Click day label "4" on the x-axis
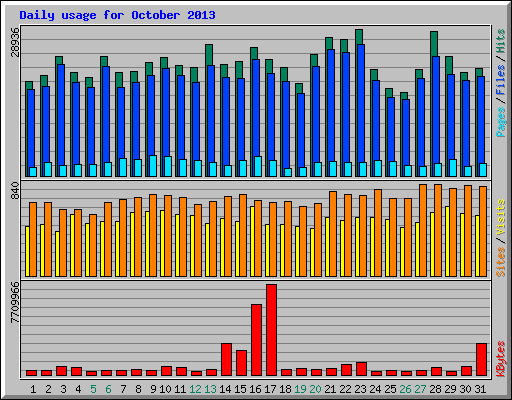The image size is (512, 400). (x=78, y=389)
